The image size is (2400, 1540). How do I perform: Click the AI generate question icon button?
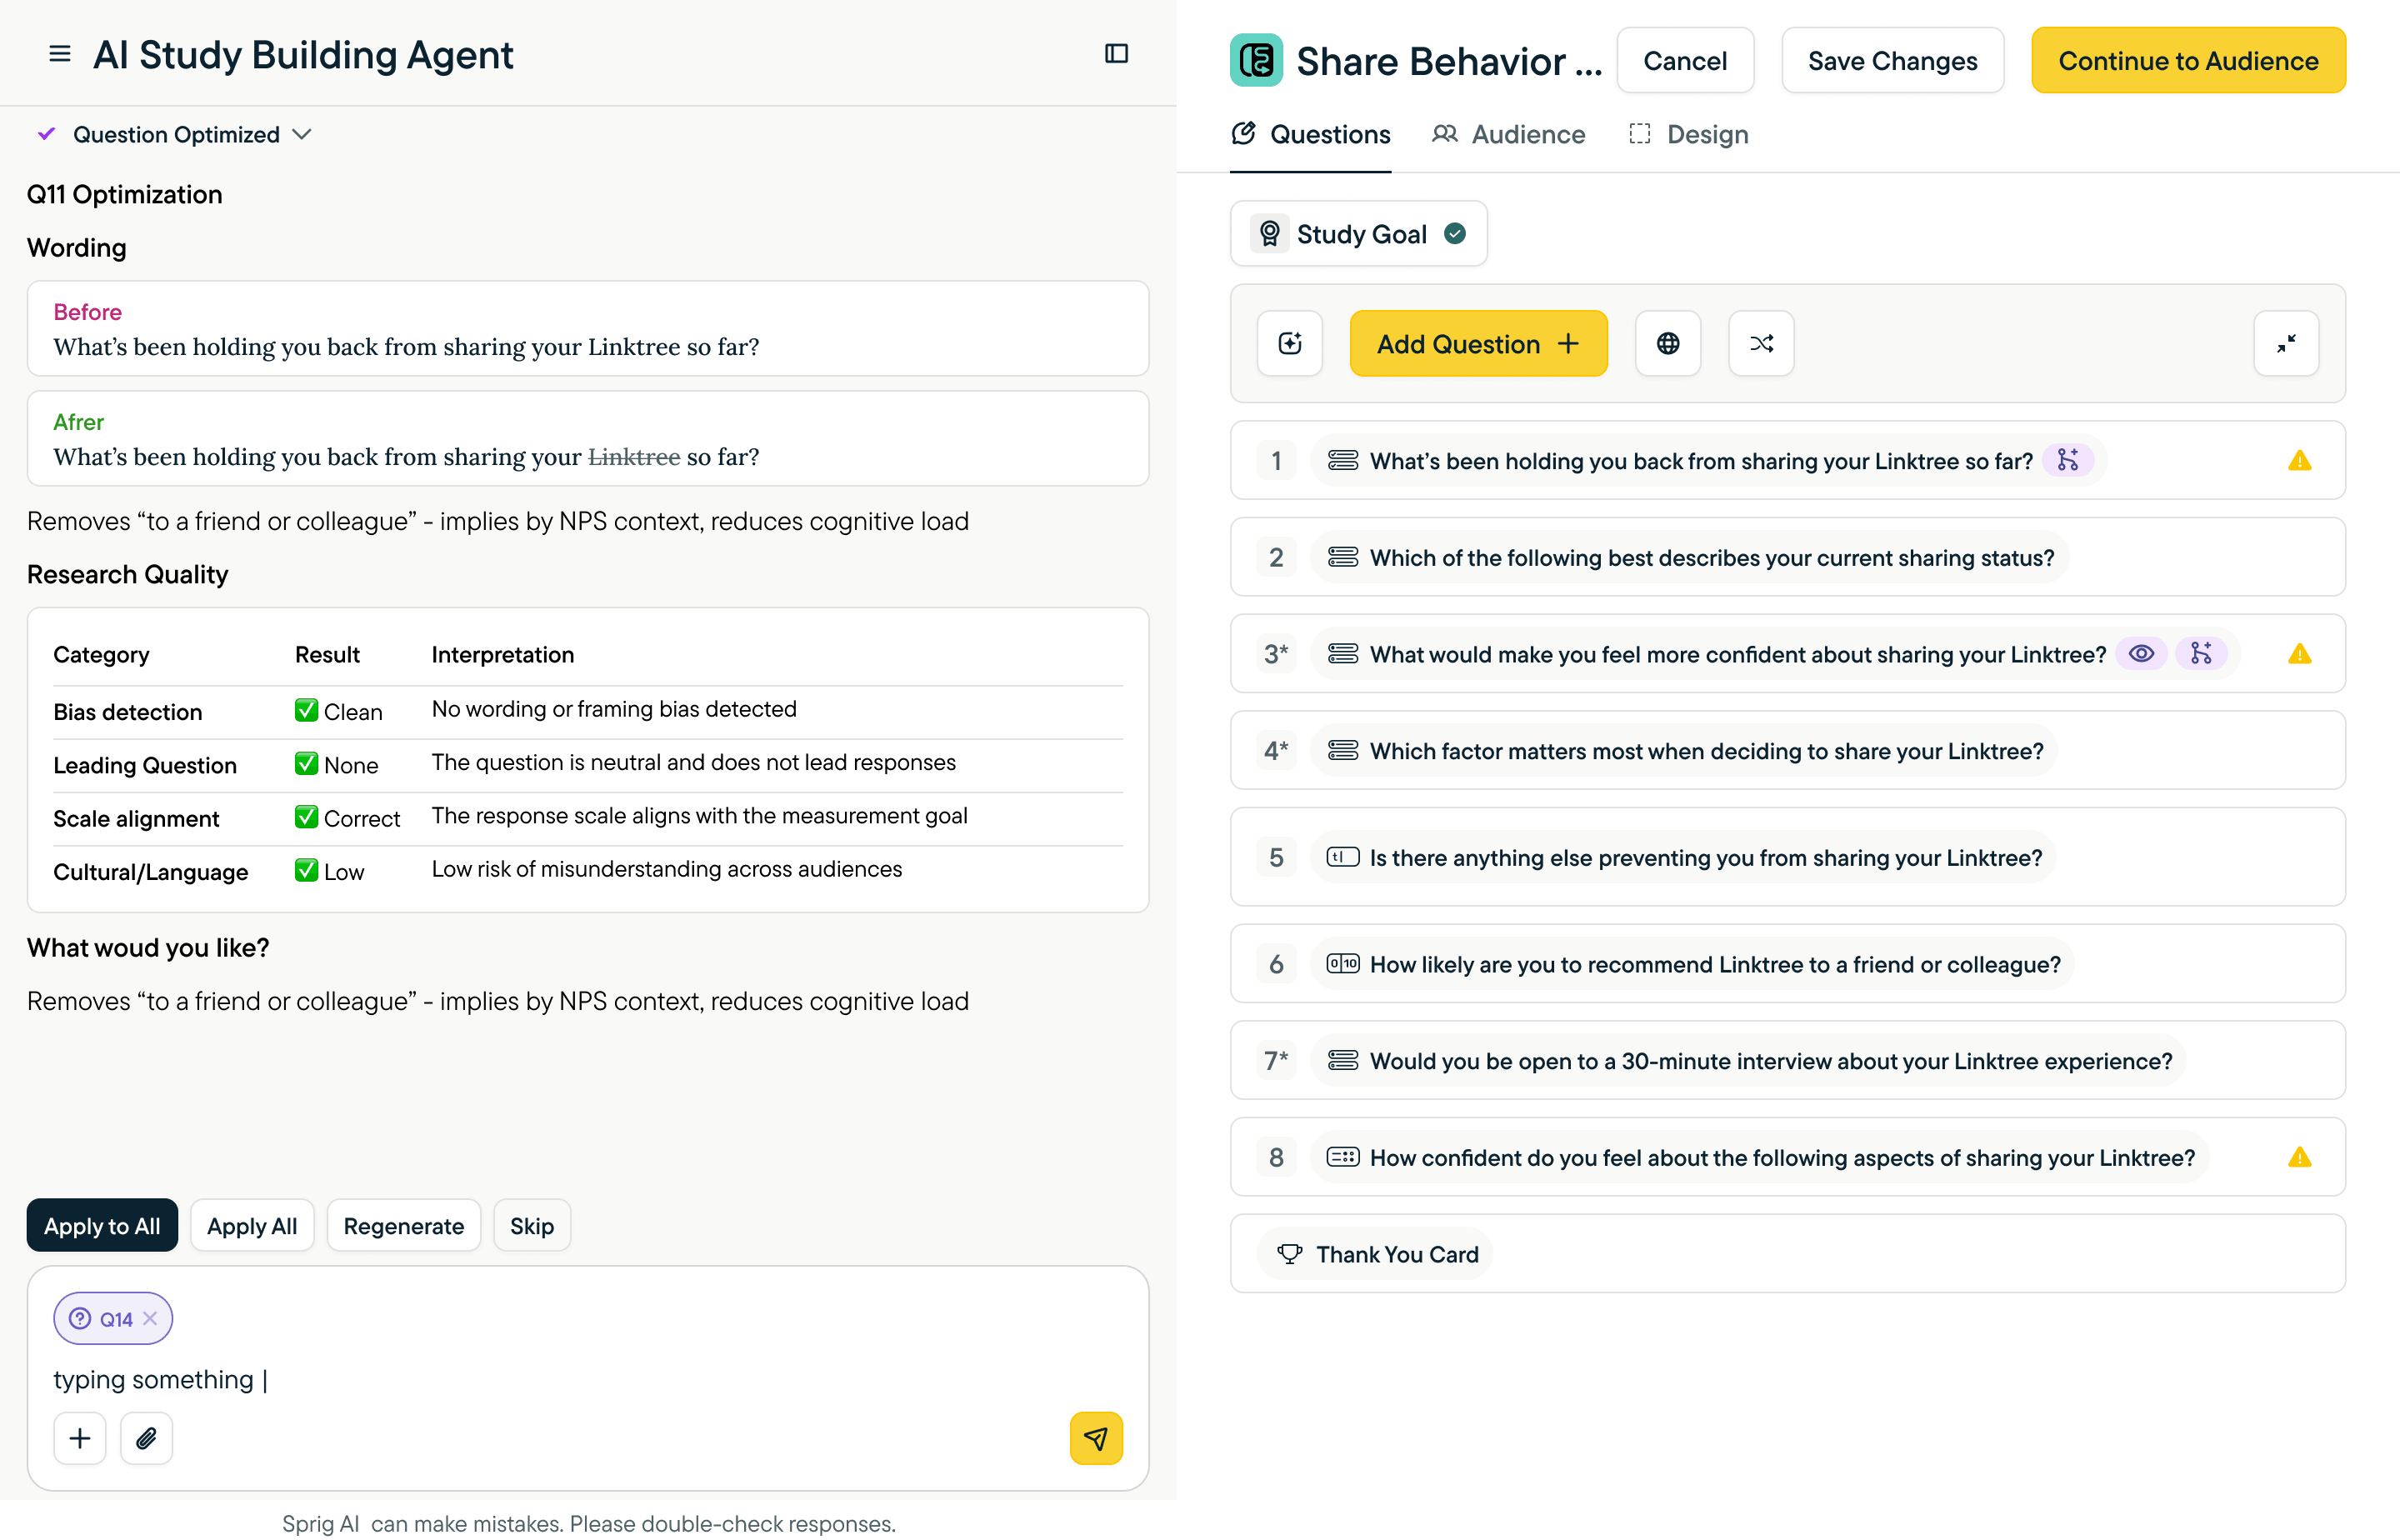(1290, 343)
